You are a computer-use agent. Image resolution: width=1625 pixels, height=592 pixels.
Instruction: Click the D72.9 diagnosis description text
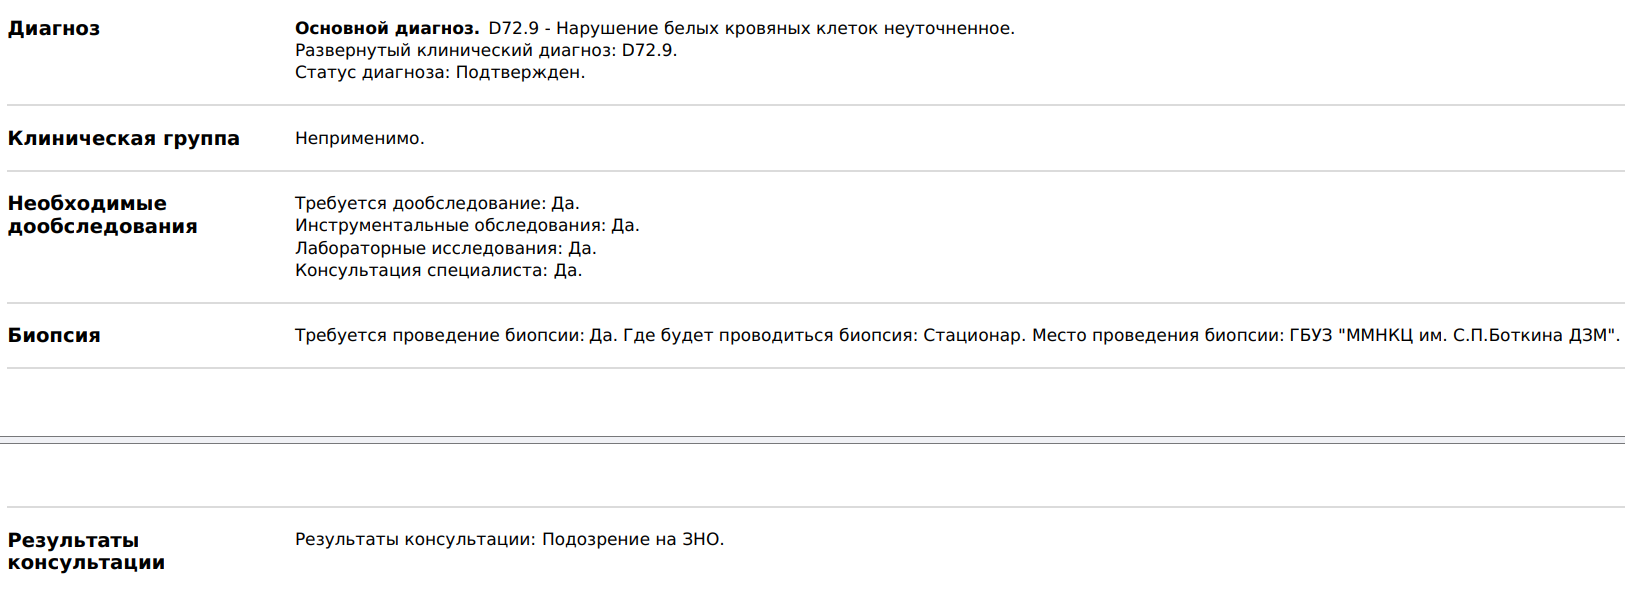pyautogui.click(x=751, y=29)
